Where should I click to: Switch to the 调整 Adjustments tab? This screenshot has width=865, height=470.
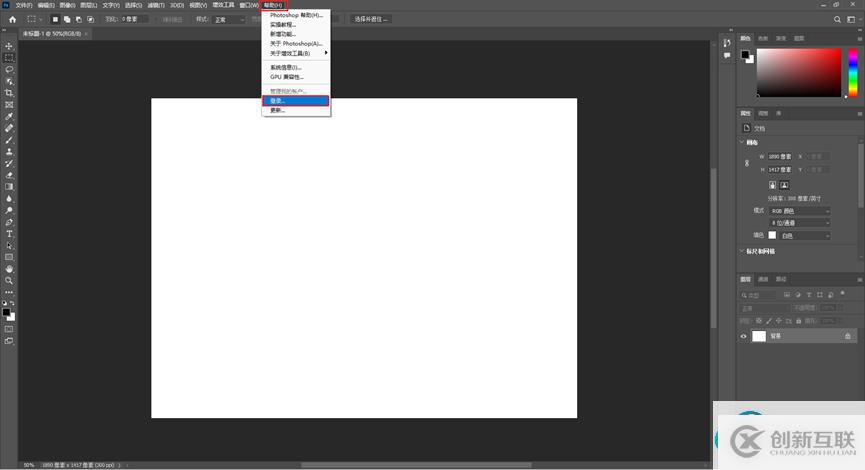click(x=763, y=114)
